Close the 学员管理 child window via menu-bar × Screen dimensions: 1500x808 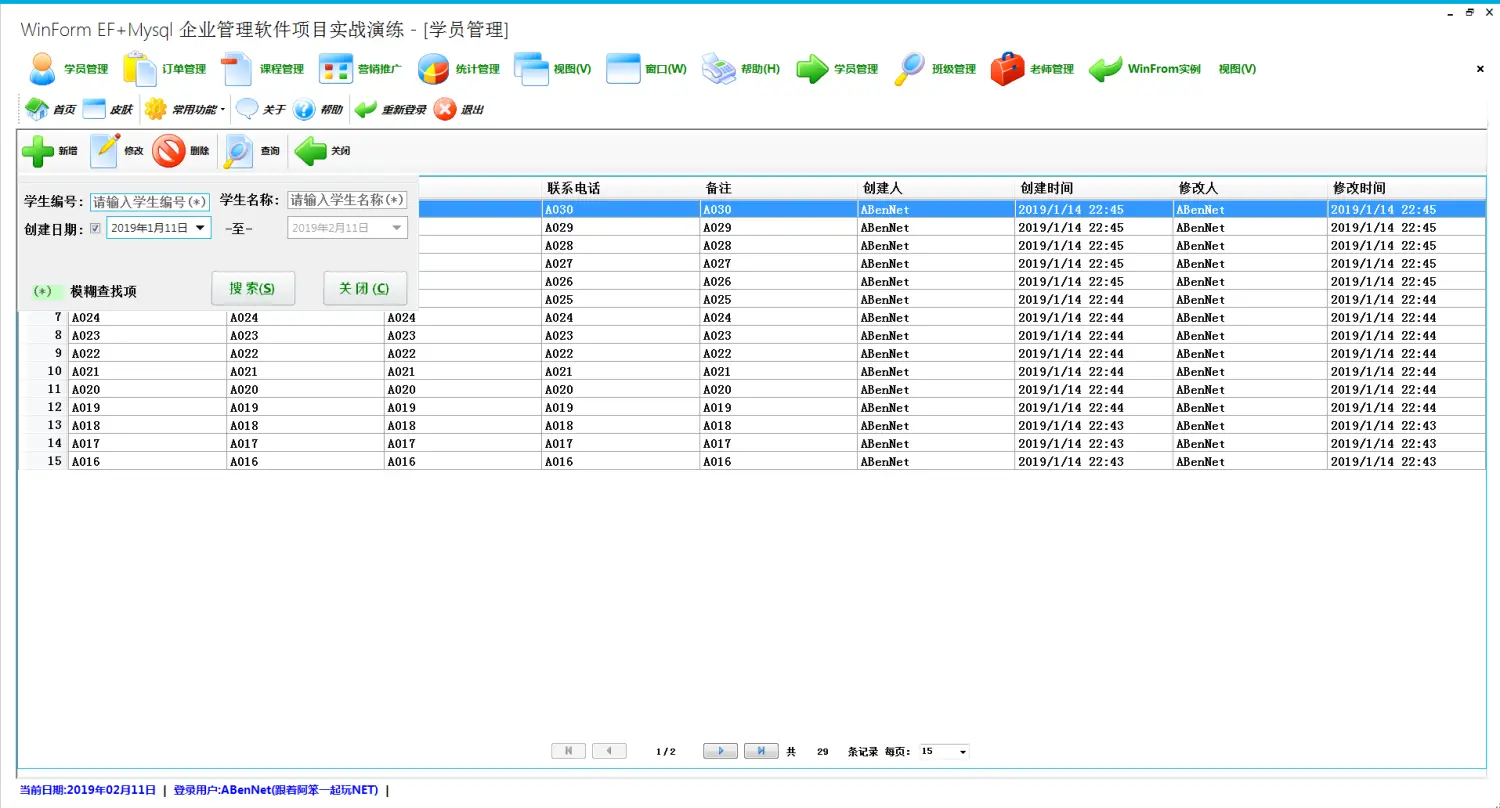click(1480, 69)
